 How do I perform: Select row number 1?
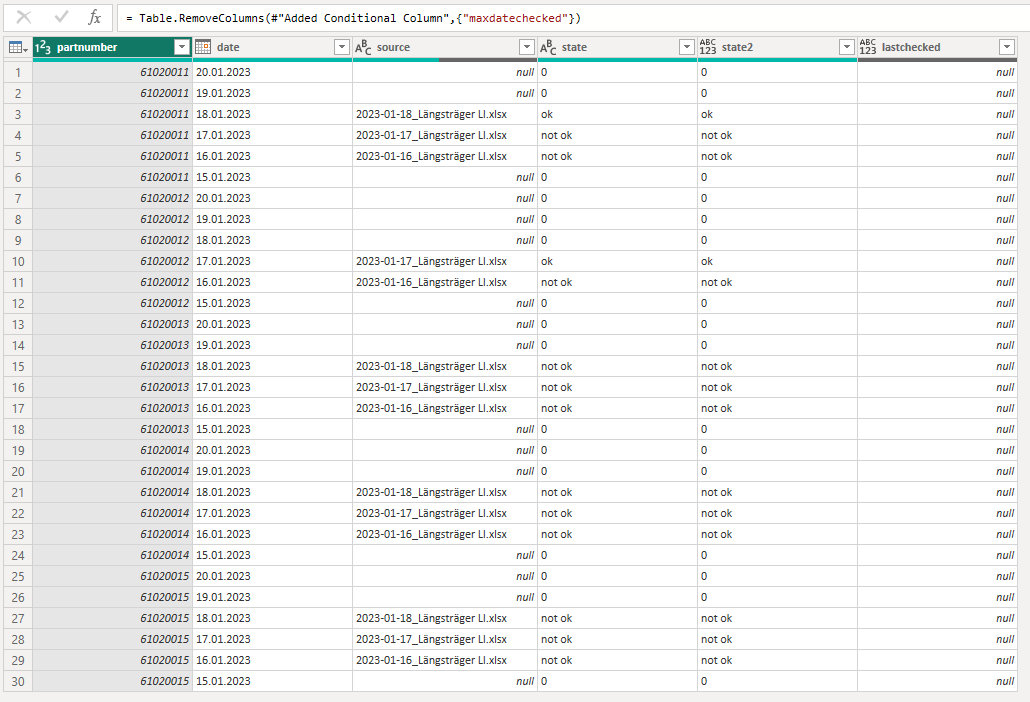(18, 72)
